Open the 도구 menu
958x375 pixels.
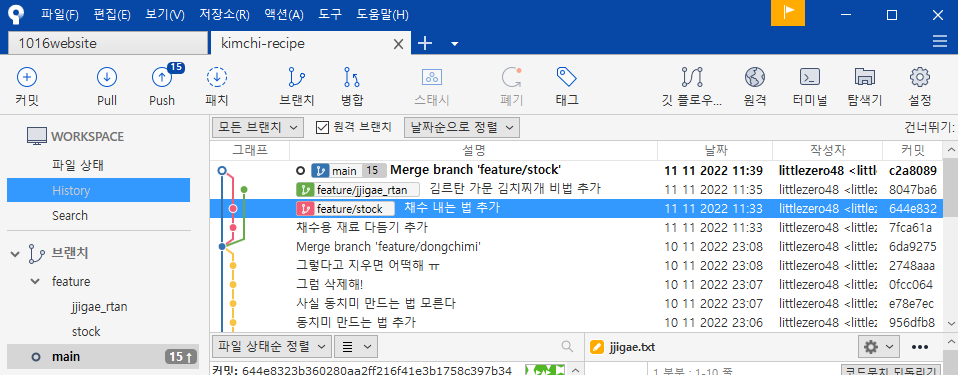[x=330, y=15]
